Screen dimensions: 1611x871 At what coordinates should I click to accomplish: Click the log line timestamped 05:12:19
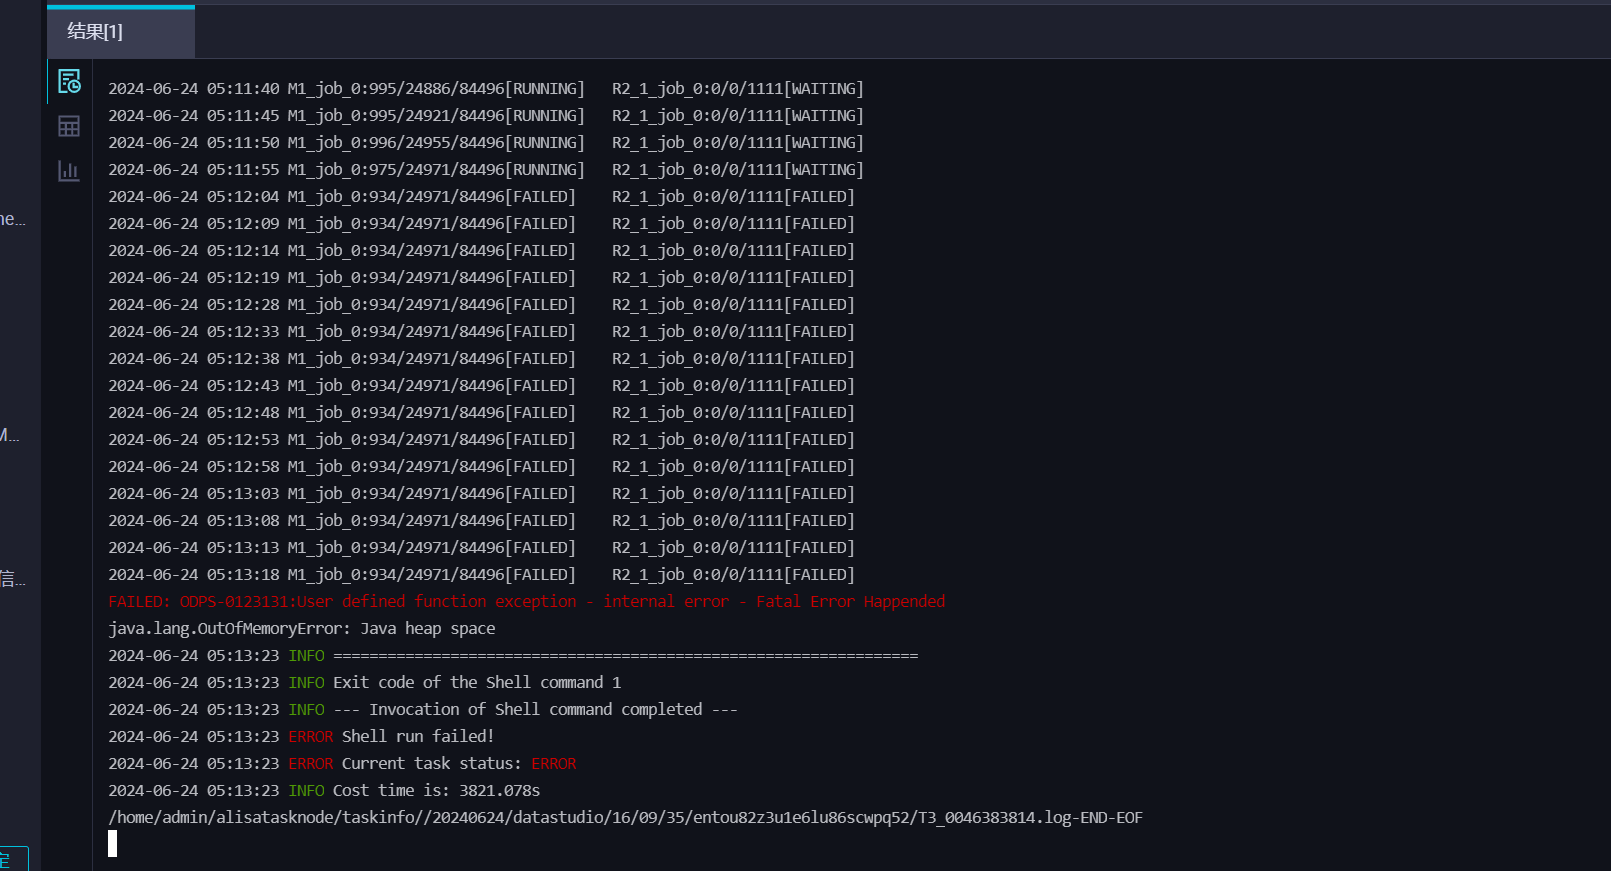[481, 278]
